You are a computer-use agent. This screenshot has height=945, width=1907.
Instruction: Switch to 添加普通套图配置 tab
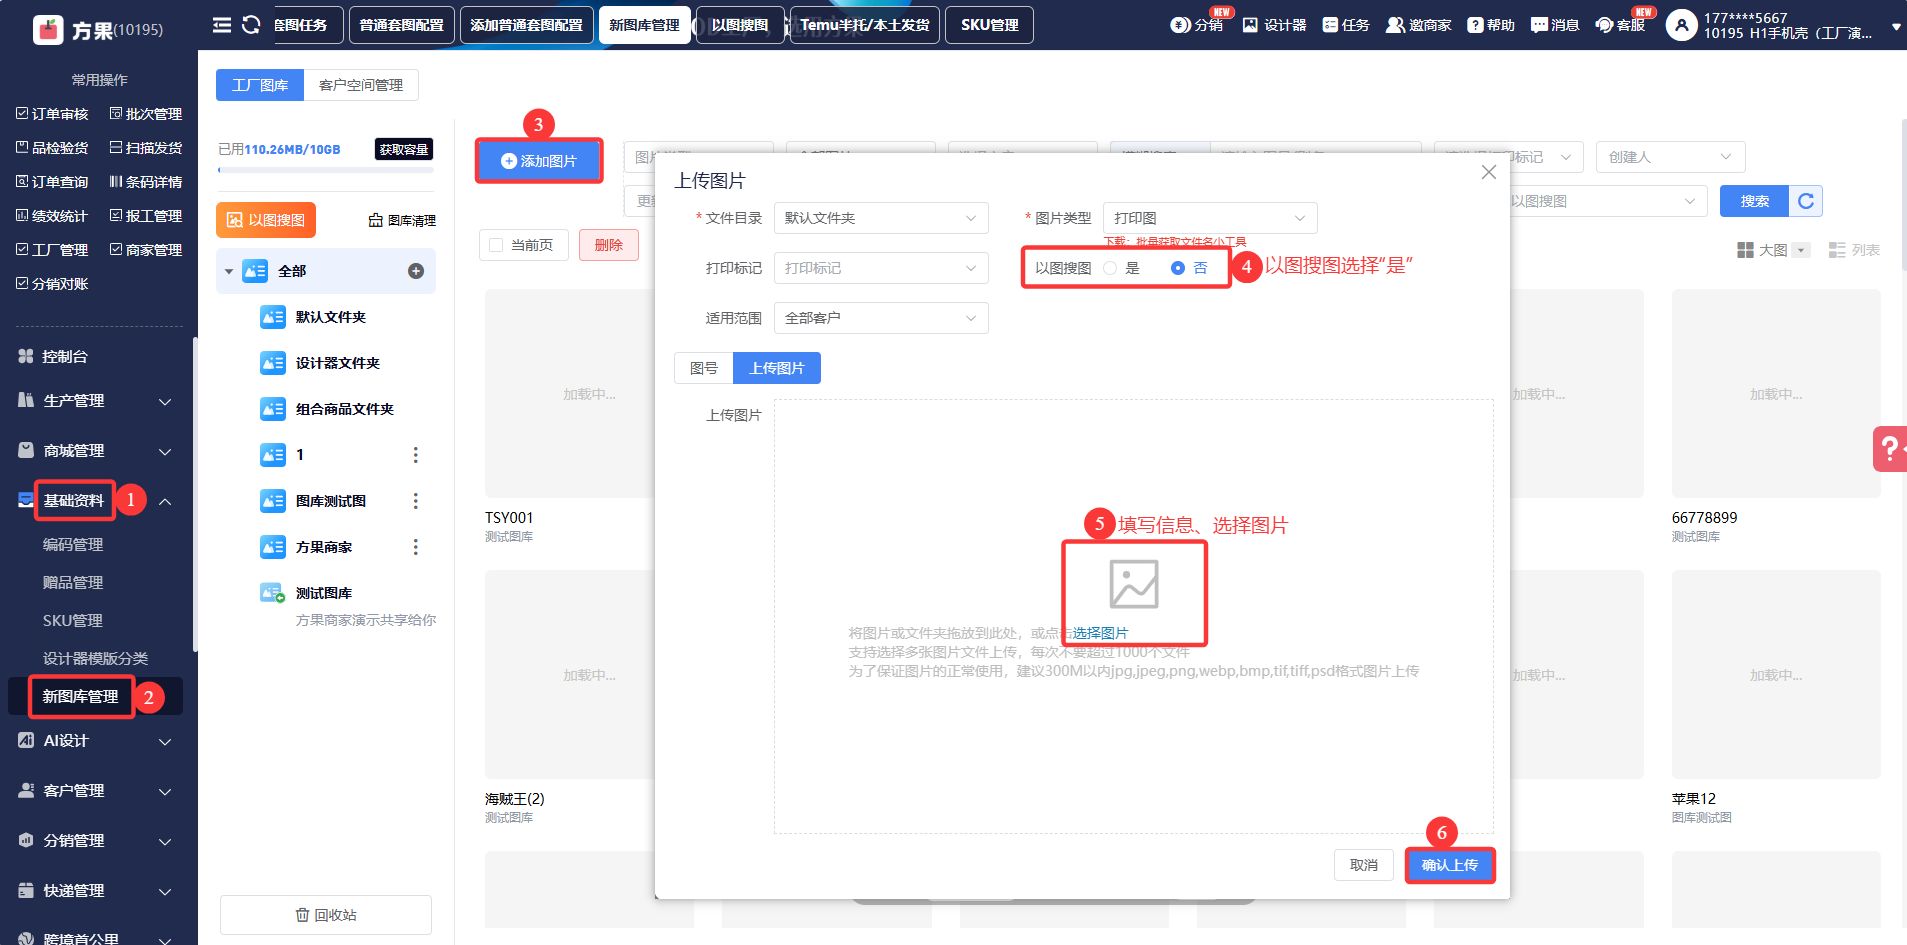[x=527, y=25]
